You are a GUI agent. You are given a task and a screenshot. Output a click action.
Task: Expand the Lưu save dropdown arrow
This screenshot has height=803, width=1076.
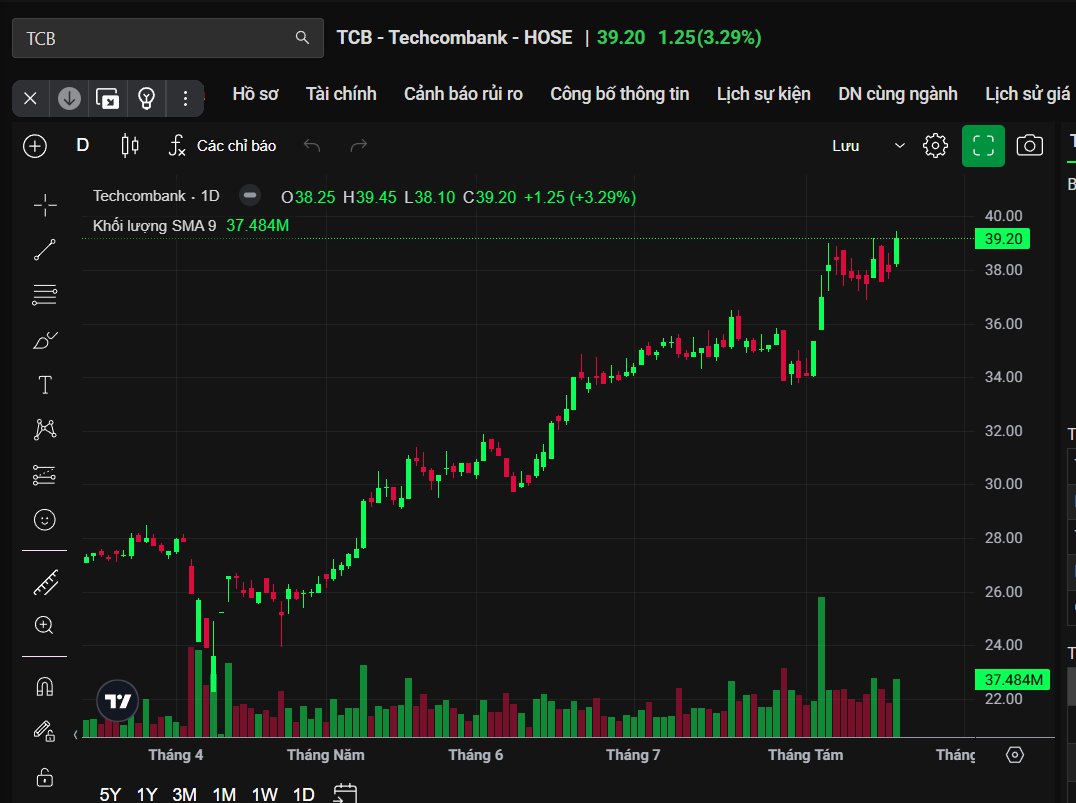click(900, 146)
